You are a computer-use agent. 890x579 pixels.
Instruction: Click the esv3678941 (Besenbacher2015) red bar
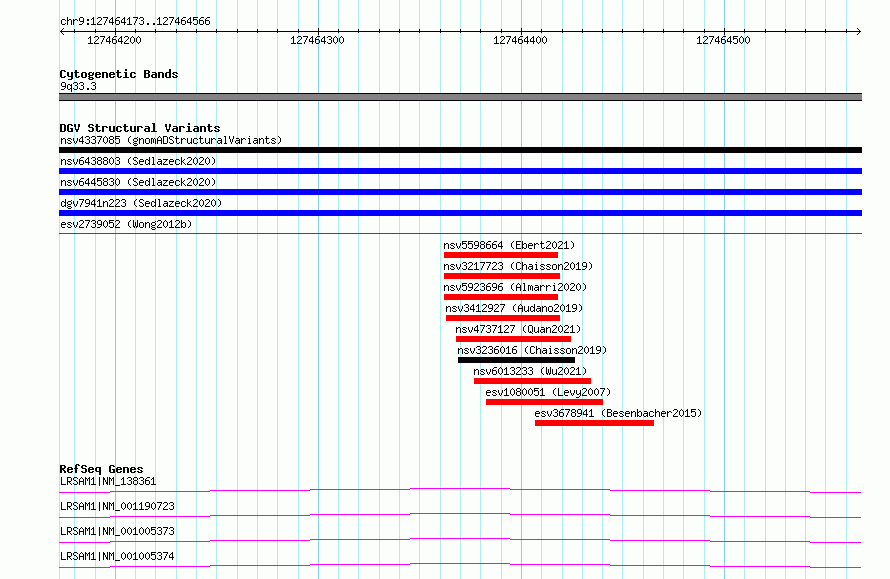point(594,423)
